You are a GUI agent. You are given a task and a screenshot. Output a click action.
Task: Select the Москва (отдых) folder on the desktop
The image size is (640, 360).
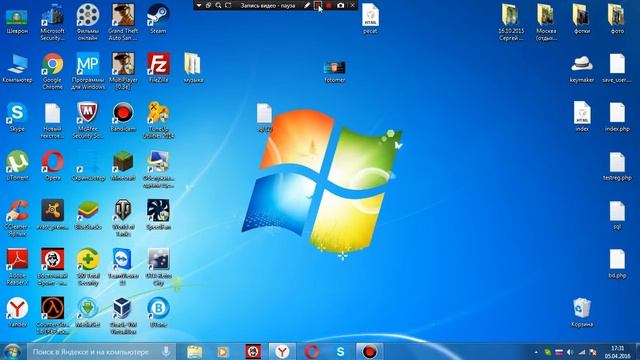(546, 22)
